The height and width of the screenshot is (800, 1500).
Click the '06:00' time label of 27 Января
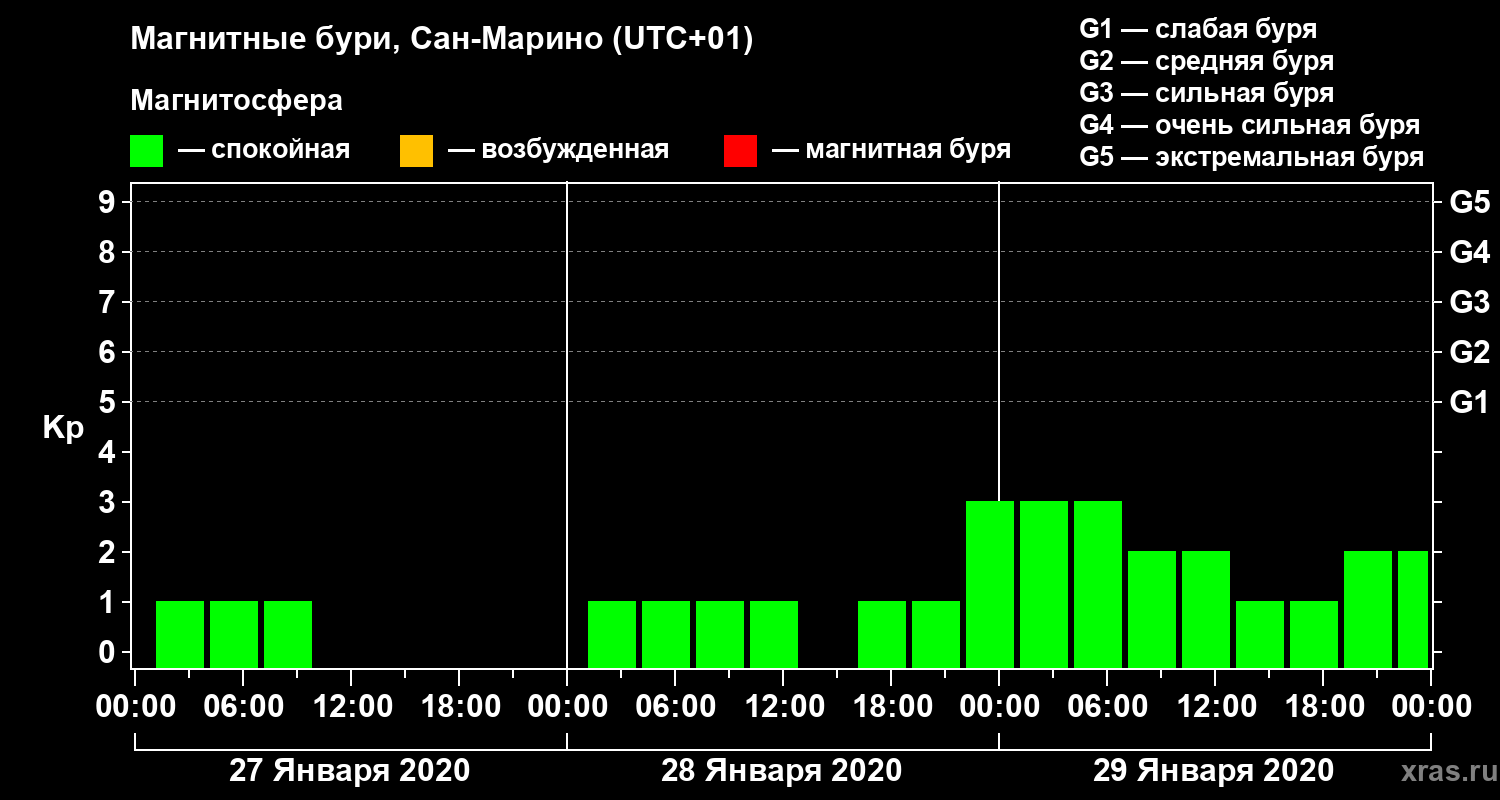(x=243, y=707)
